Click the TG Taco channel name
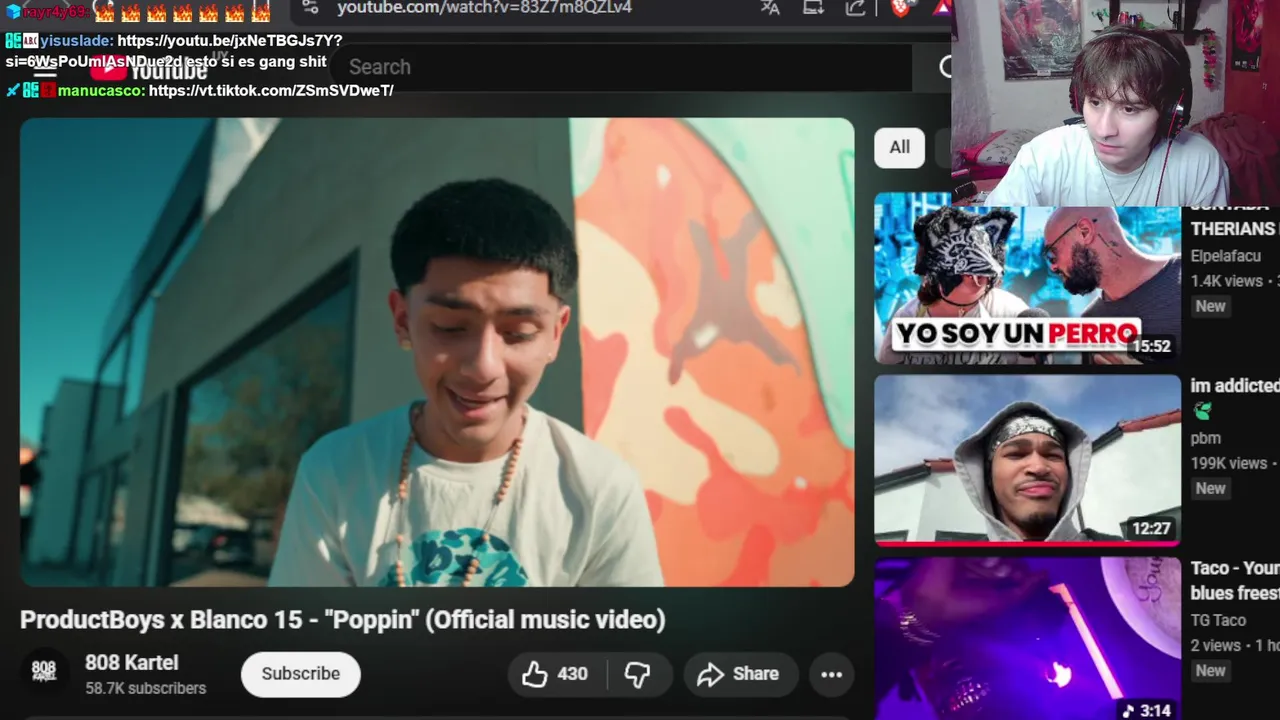 coord(1218,620)
